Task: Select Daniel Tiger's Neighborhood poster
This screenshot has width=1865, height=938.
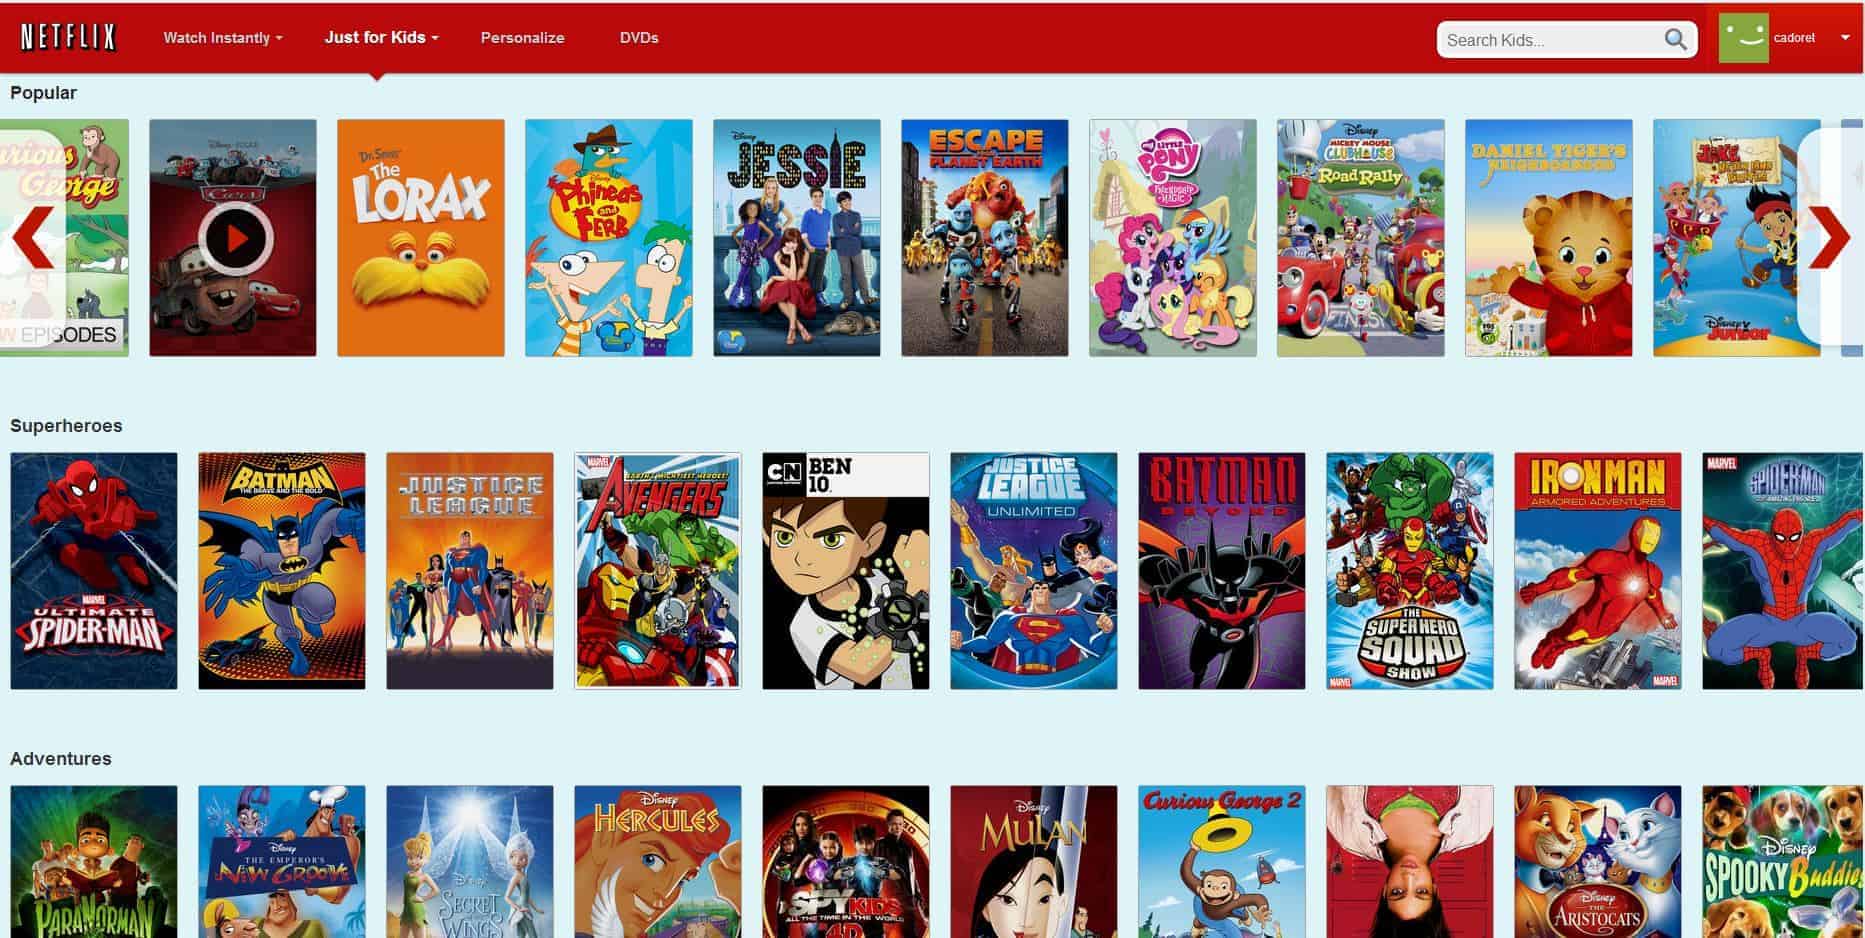Action: [x=1548, y=238]
